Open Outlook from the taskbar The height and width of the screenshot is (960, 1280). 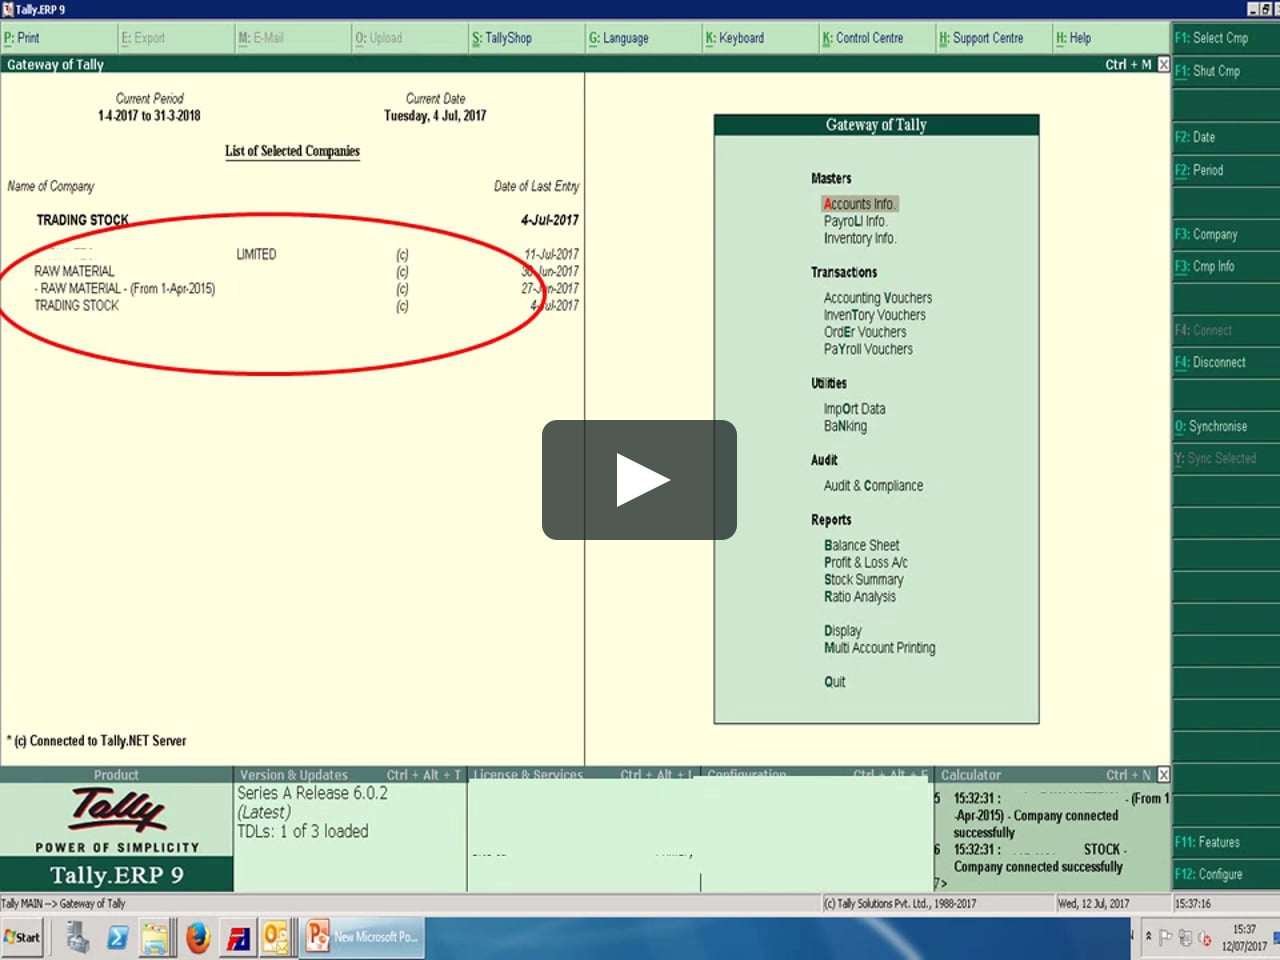pyautogui.click(x=275, y=937)
